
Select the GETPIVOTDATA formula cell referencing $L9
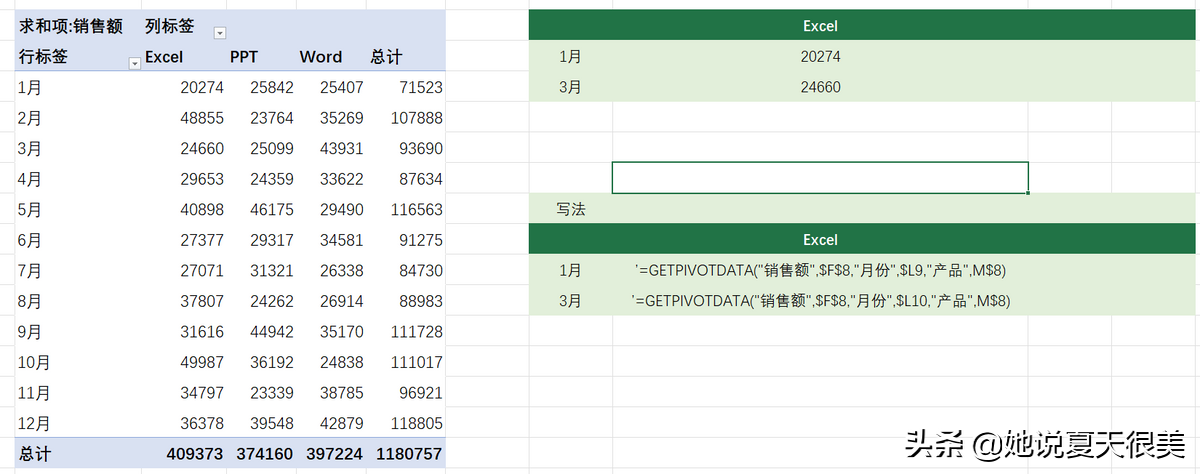[x=820, y=271]
